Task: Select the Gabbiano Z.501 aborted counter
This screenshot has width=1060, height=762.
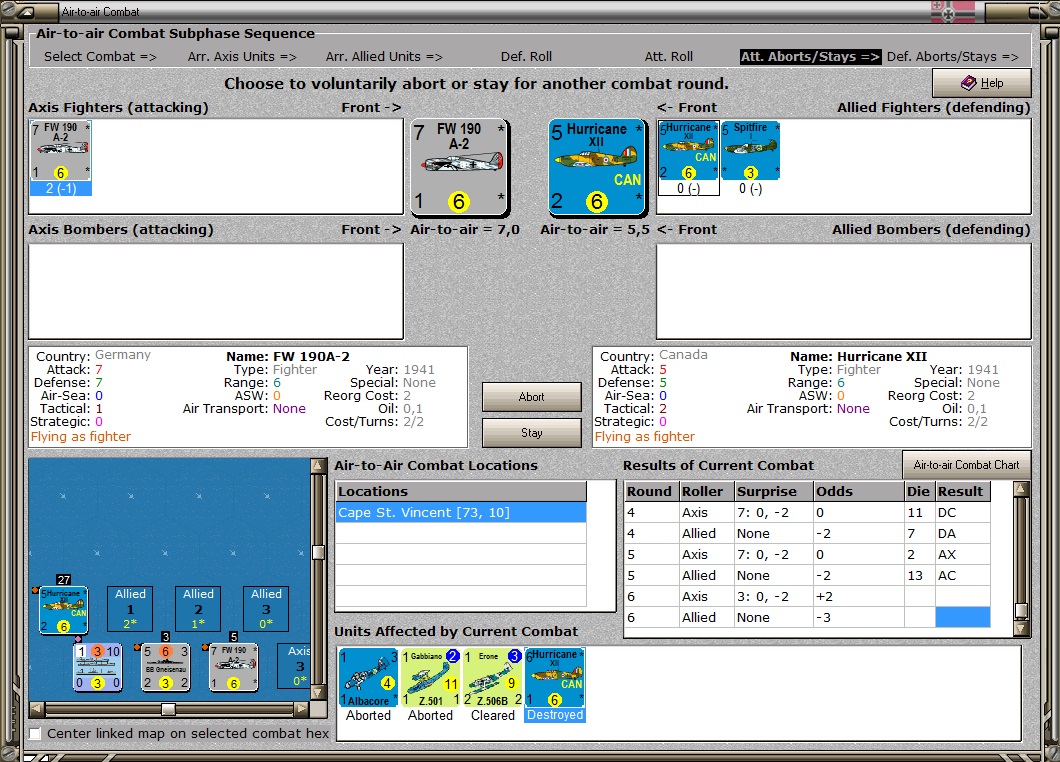Action: click(x=431, y=677)
